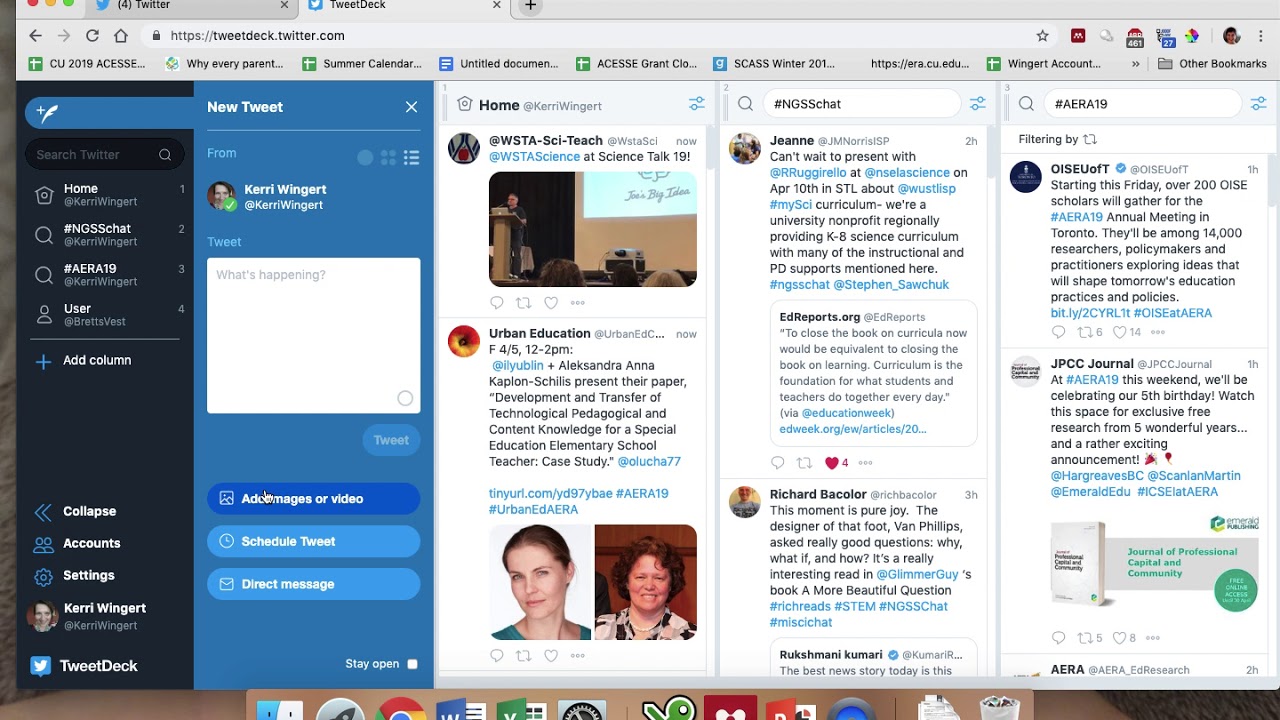1280x720 pixels.
Task: Reply to OISEUofT tweet
Action: click(1059, 332)
